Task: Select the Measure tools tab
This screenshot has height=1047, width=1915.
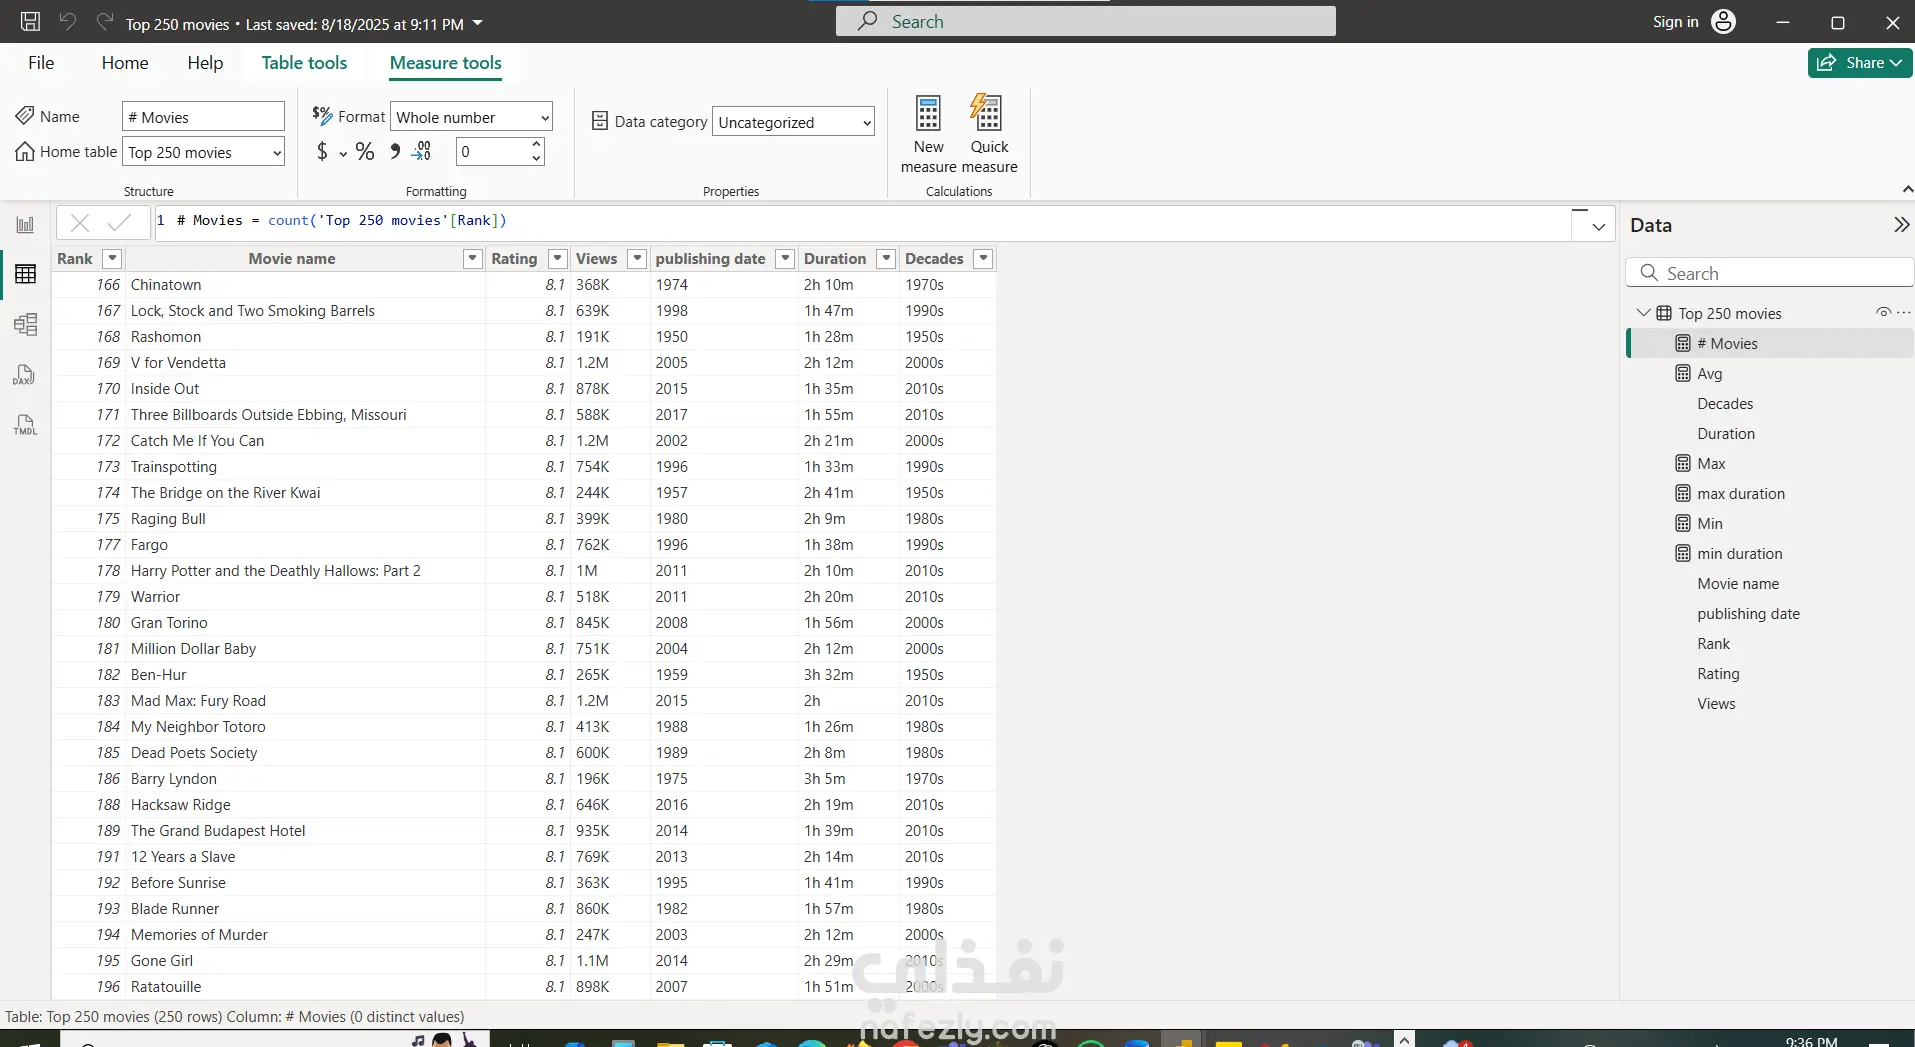Action: [446, 63]
